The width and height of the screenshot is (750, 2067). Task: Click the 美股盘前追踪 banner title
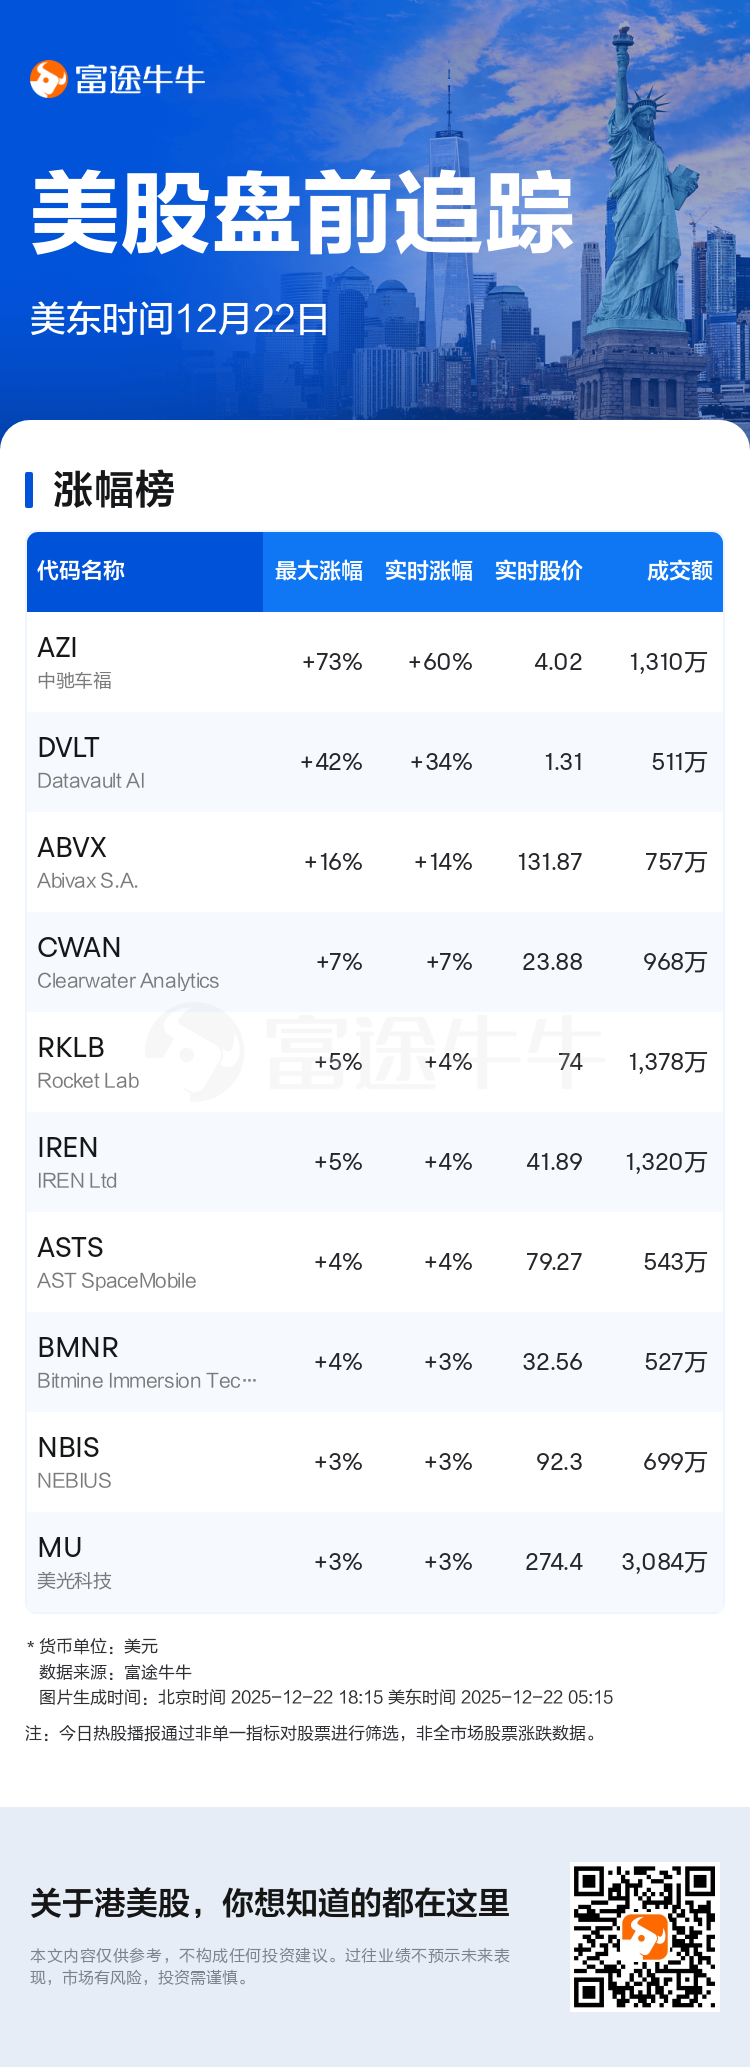302,213
